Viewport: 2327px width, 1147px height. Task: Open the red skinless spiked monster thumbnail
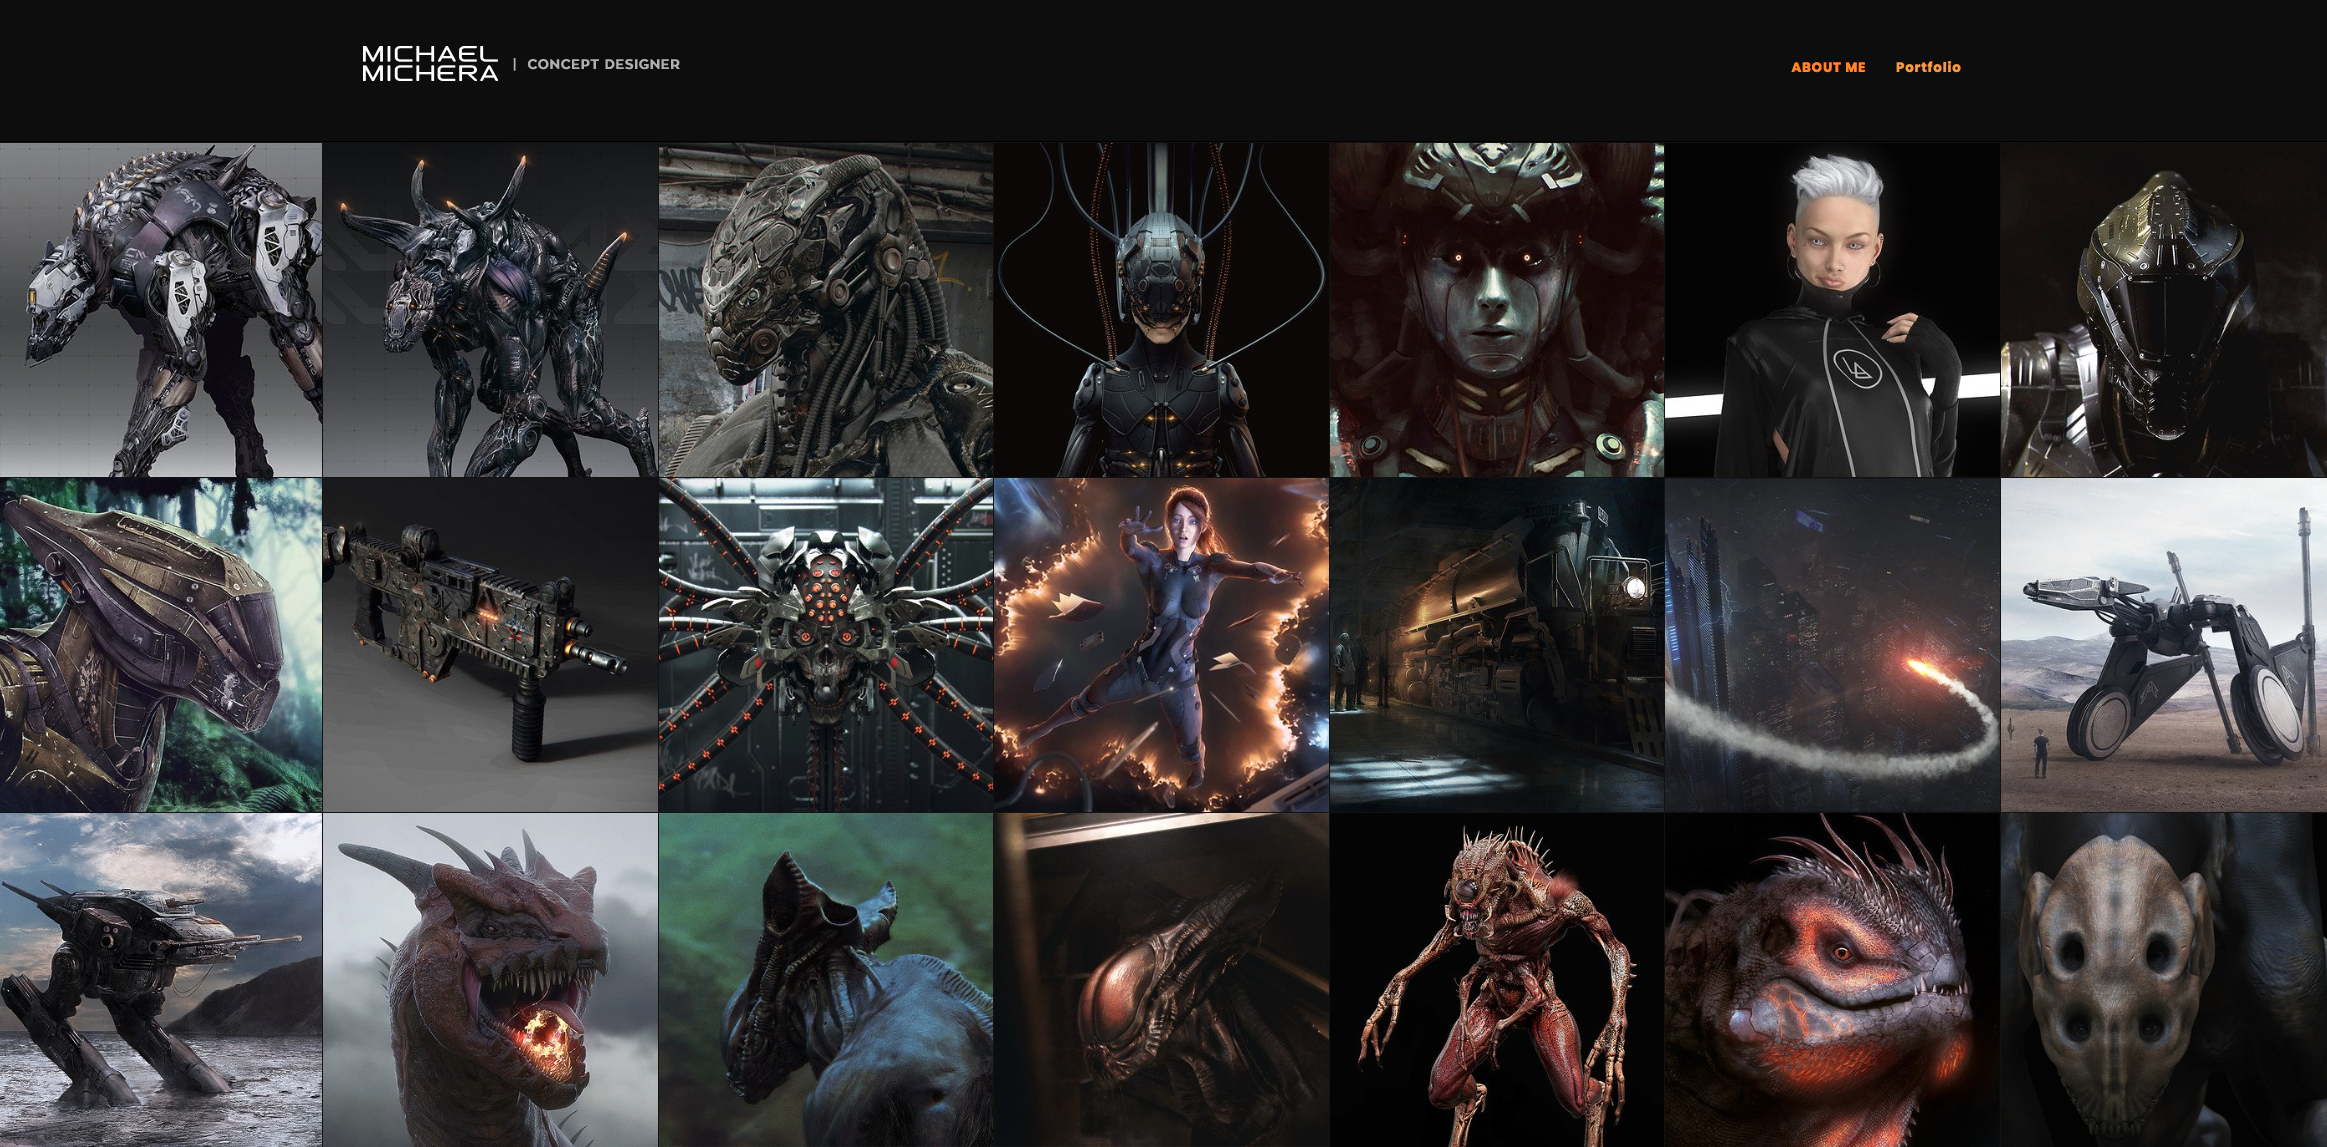coord(1497,980)
